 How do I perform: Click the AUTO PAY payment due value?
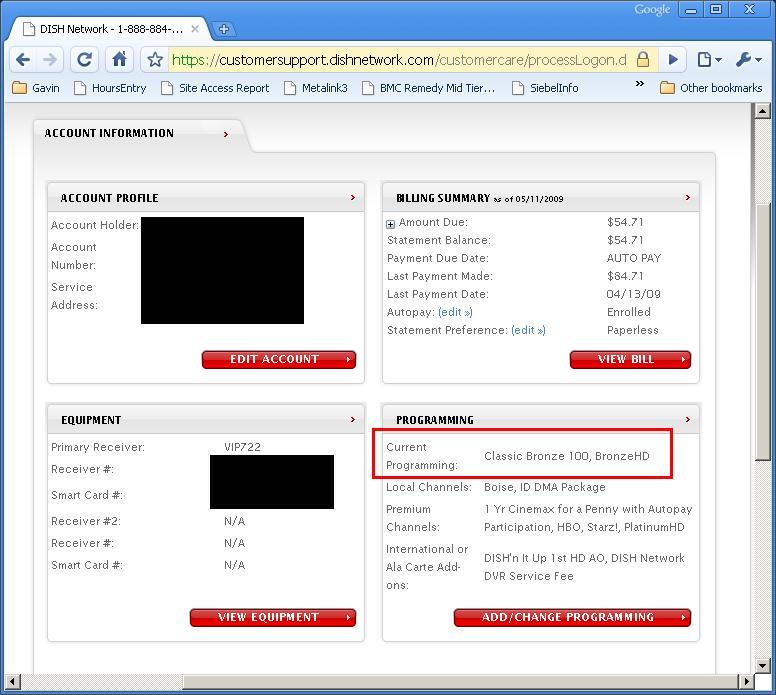coord(633,258)
